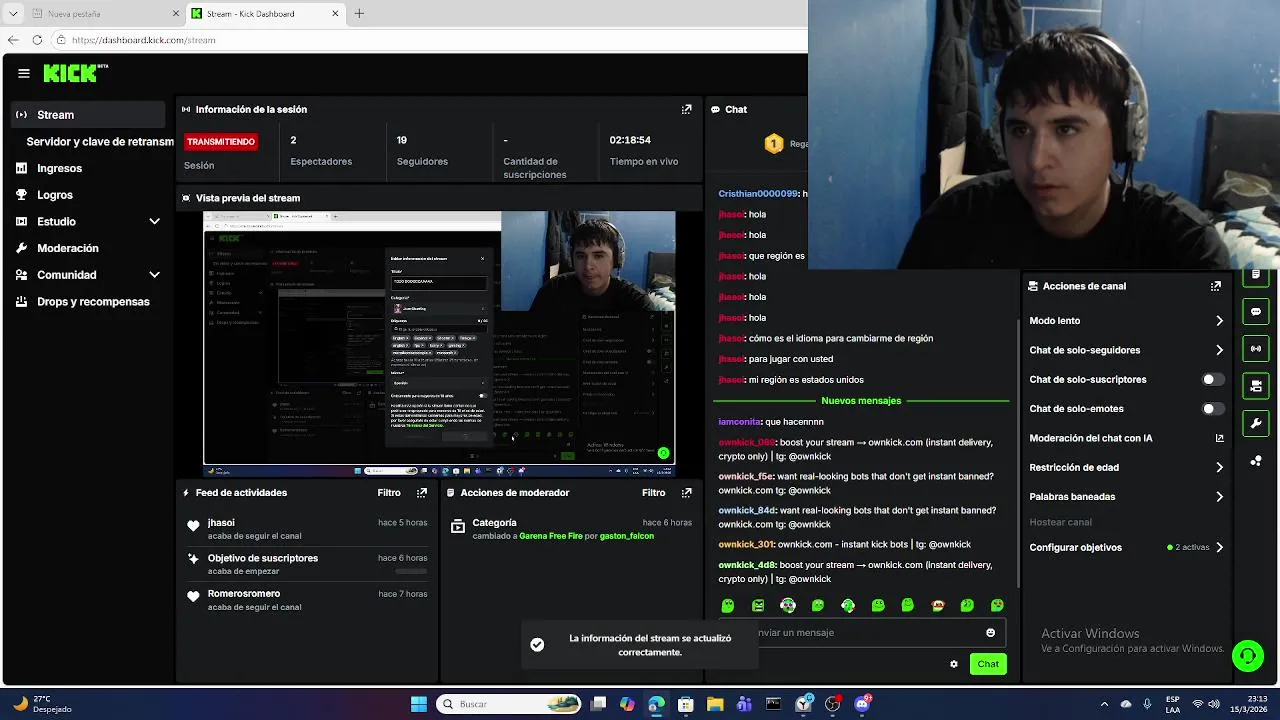Pop out the Información de la sesión panel

coord(686,109)
